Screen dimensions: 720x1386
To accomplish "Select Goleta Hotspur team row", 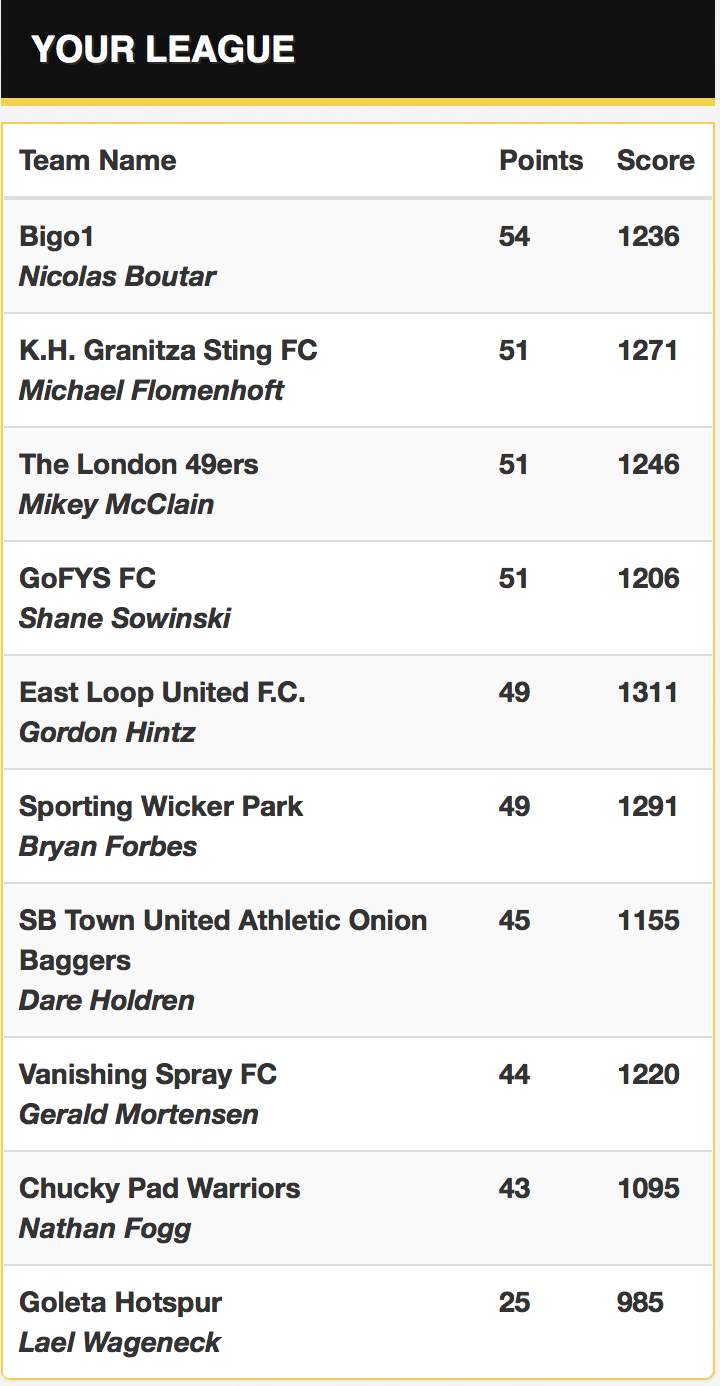I will (359, 1322).
